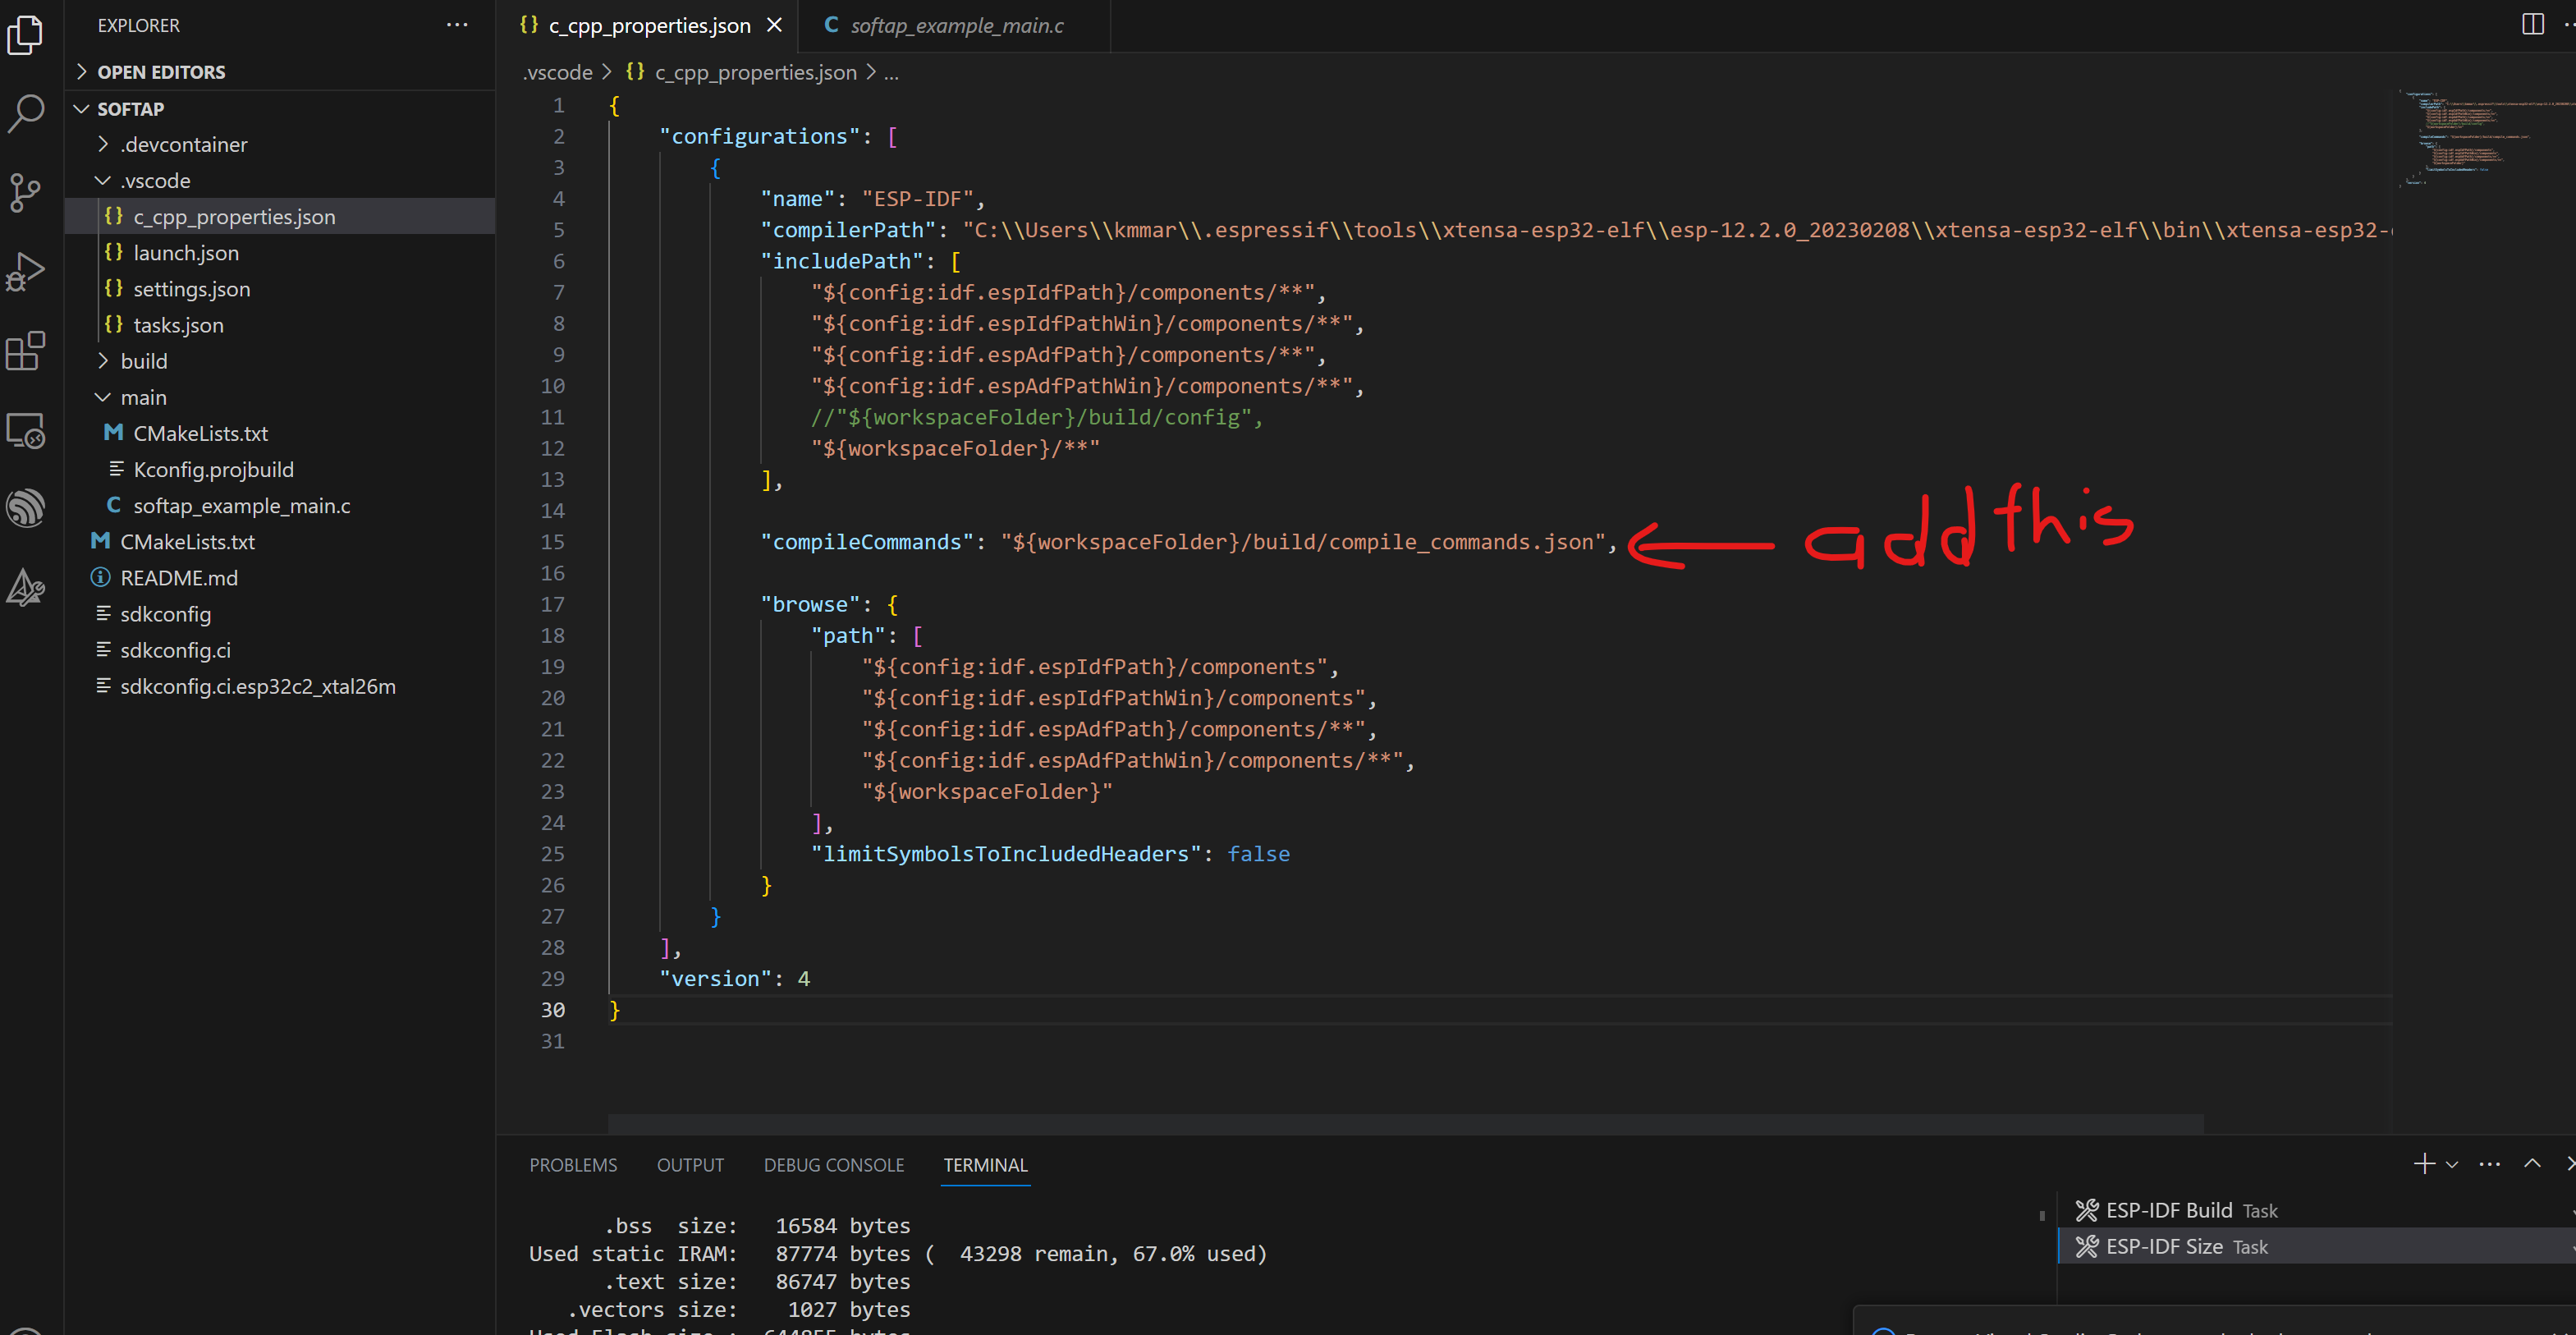Viewport: 2576px width, 1335px height.
Task: Open launch.json in the explorer
Action: coord(280,253)
